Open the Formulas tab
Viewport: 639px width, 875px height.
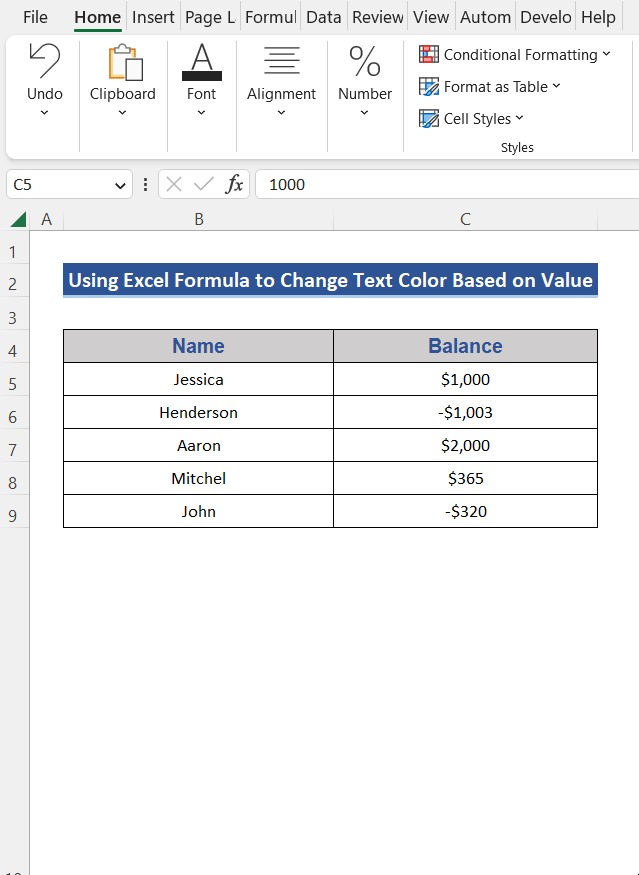click(271, 17)
